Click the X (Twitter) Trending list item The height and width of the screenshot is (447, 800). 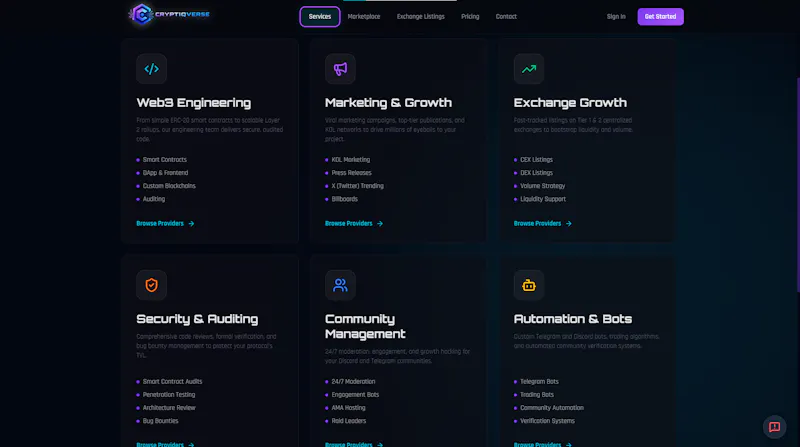(358, 186)
